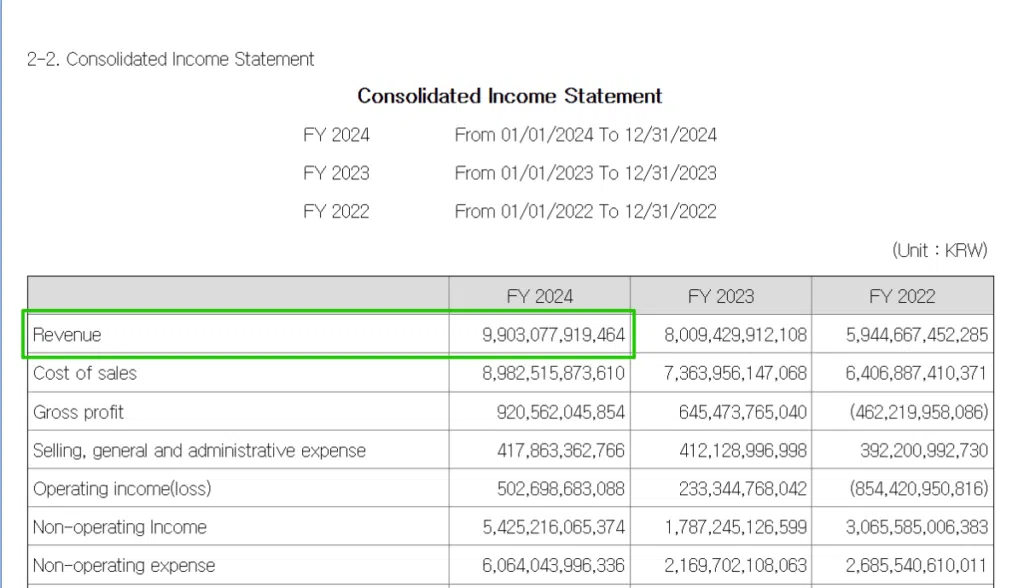Click the Non-operating expense row label
Image resolution: width=1024 pixels, height=588 pixels.
124,565
